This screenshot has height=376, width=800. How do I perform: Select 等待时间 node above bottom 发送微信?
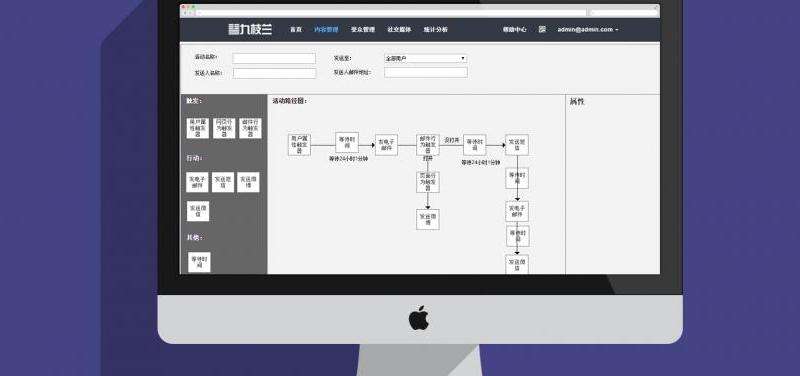[x=517, y=236]
